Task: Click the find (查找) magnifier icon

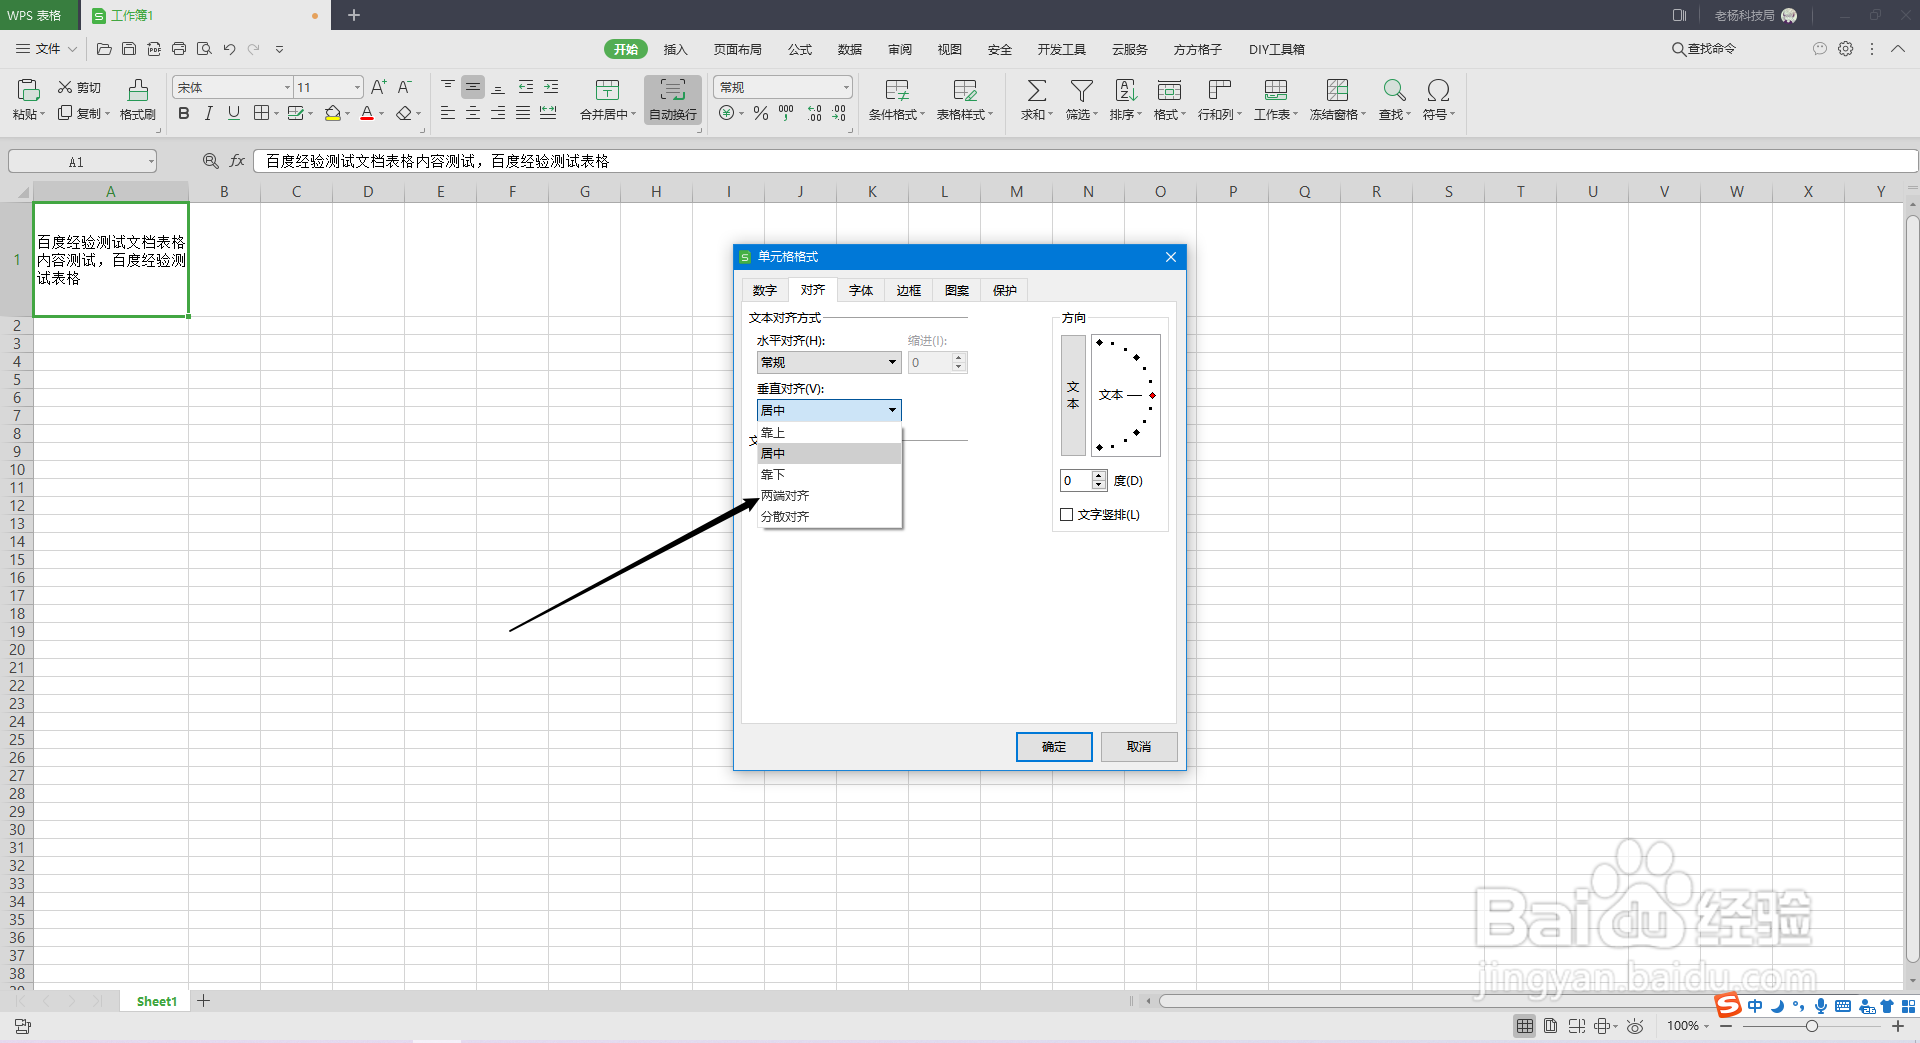Action: 1394,90
